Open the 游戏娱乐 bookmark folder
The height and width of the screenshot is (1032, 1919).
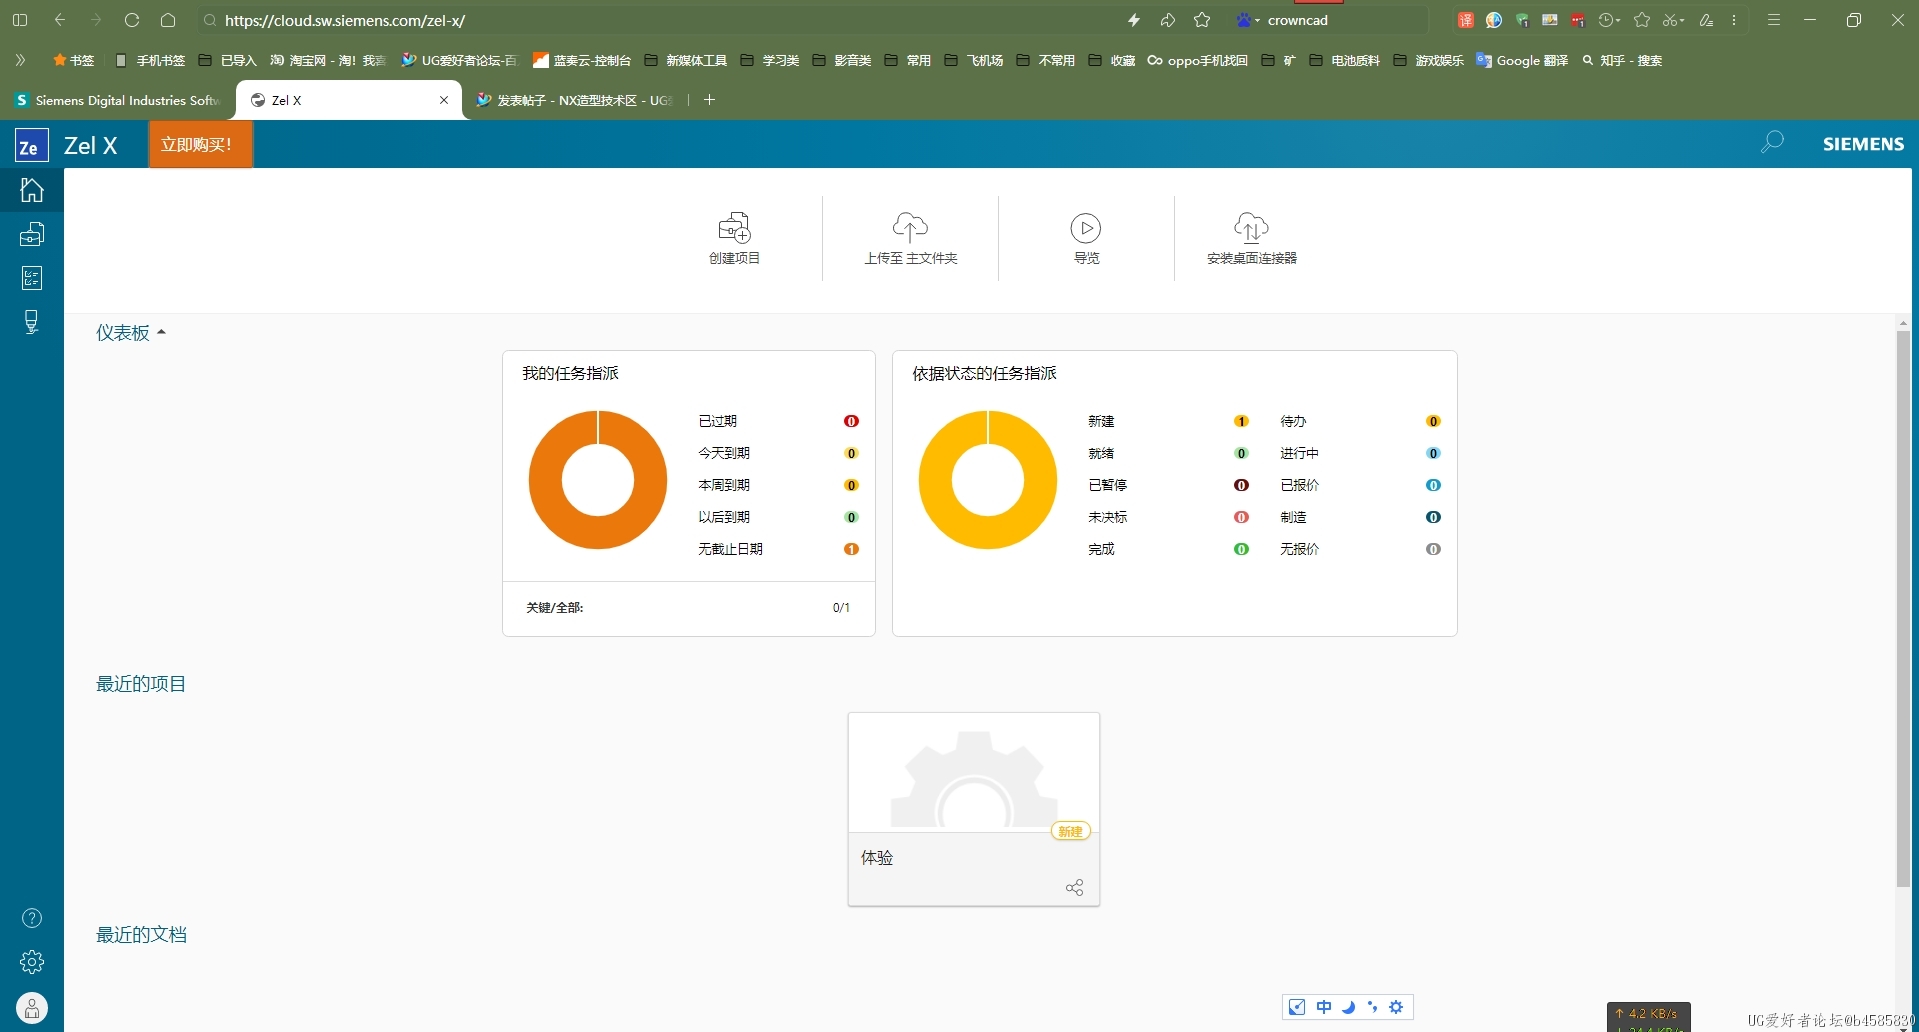(x=1428, y=60)
